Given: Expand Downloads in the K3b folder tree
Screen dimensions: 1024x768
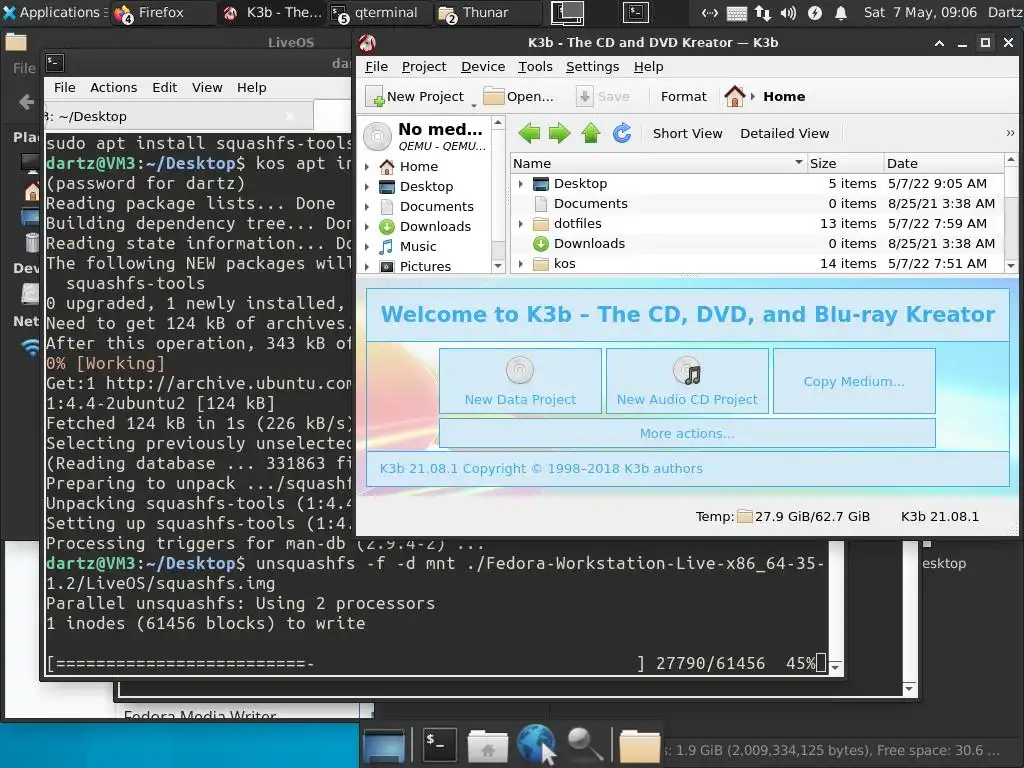Looking at the screenshot, I should (367, 227).
